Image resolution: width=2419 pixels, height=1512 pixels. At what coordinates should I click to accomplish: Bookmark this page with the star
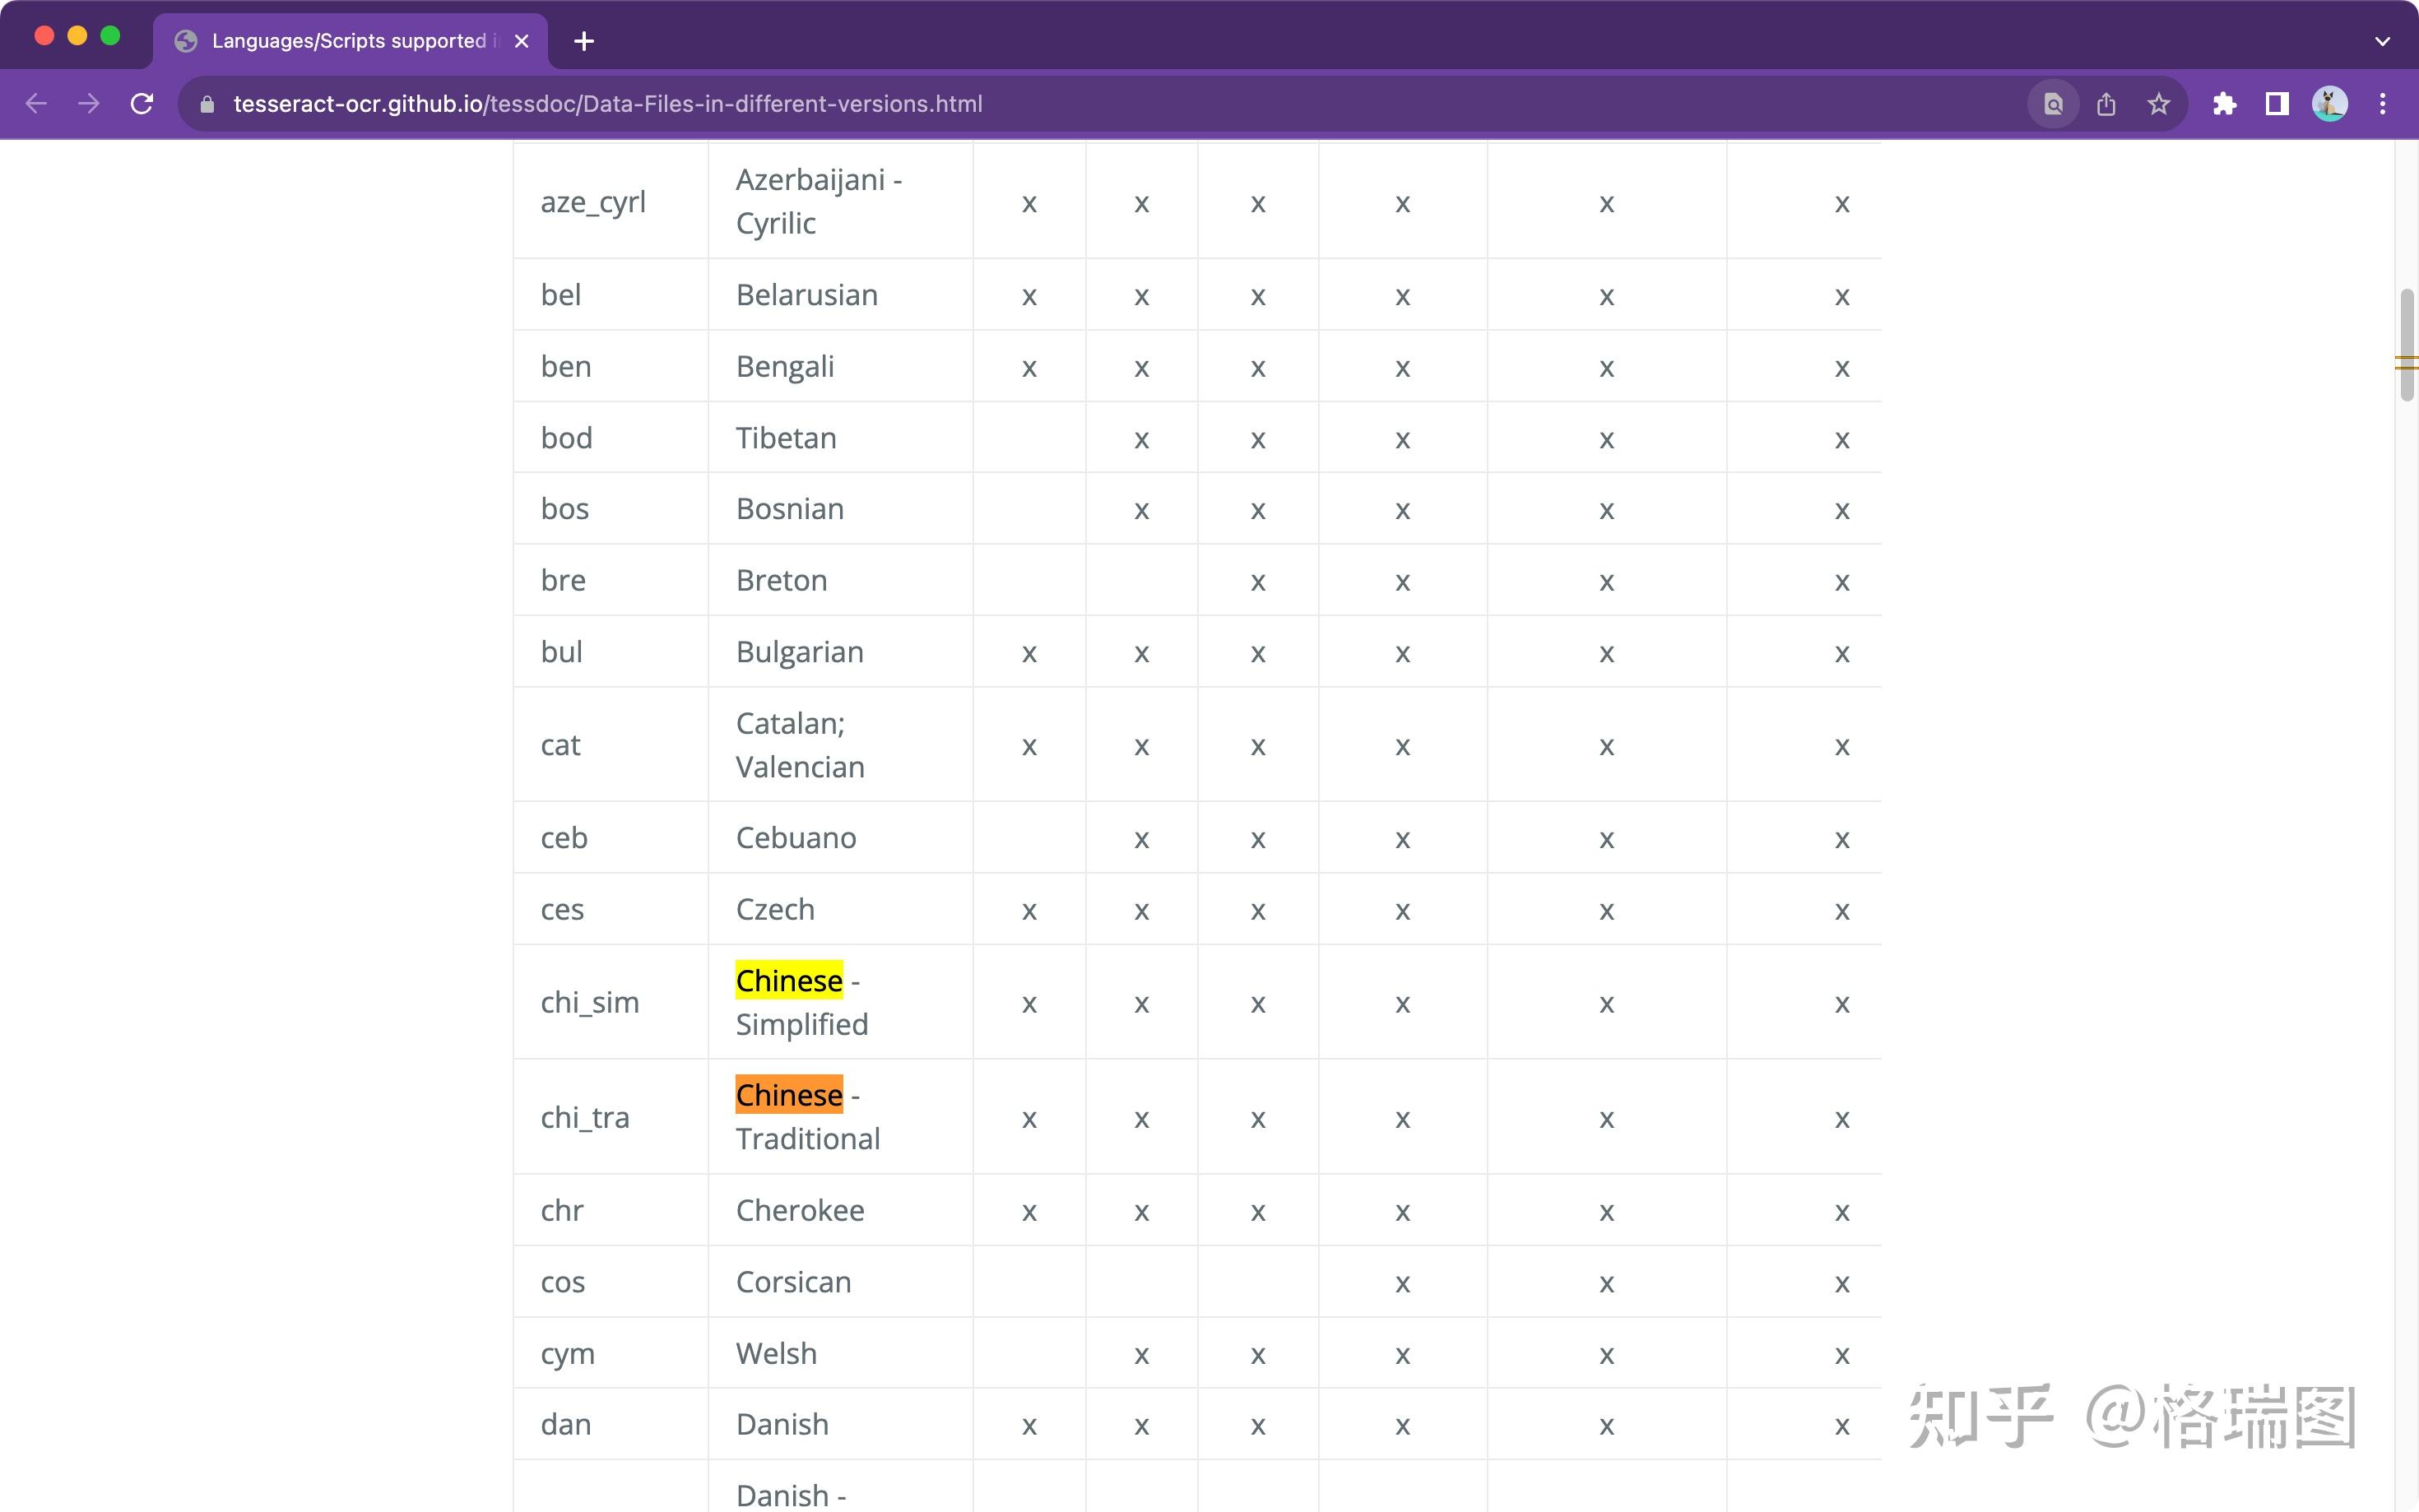pos(2158,104)
